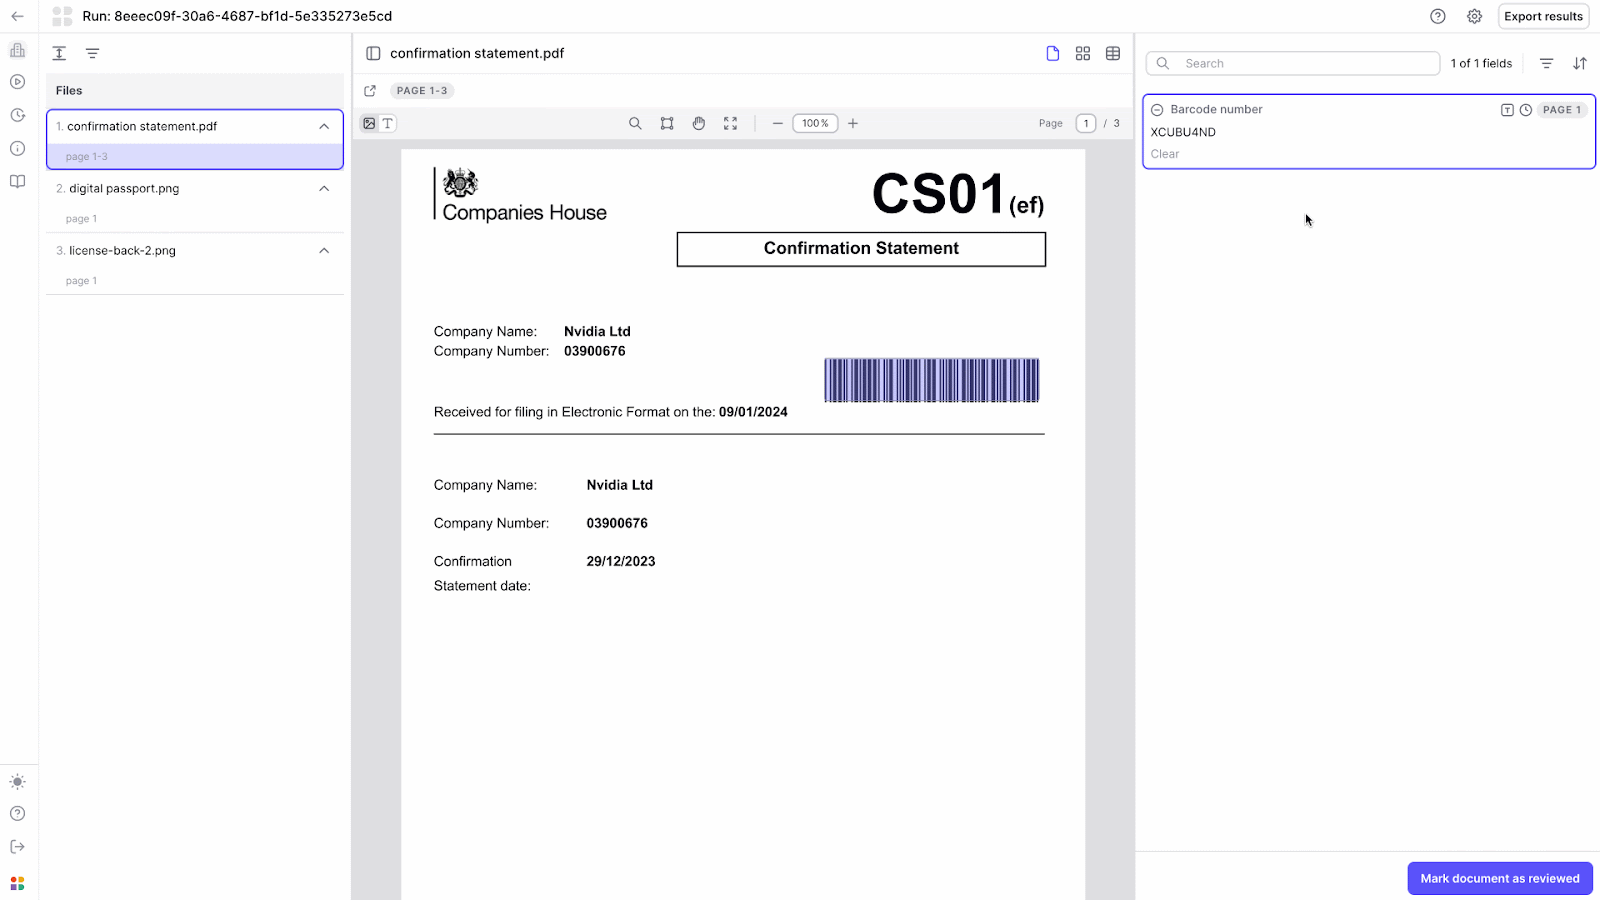Click the PAGE 1-3 tag
This screenshot has width=1600, height=900.
(422, 90)
